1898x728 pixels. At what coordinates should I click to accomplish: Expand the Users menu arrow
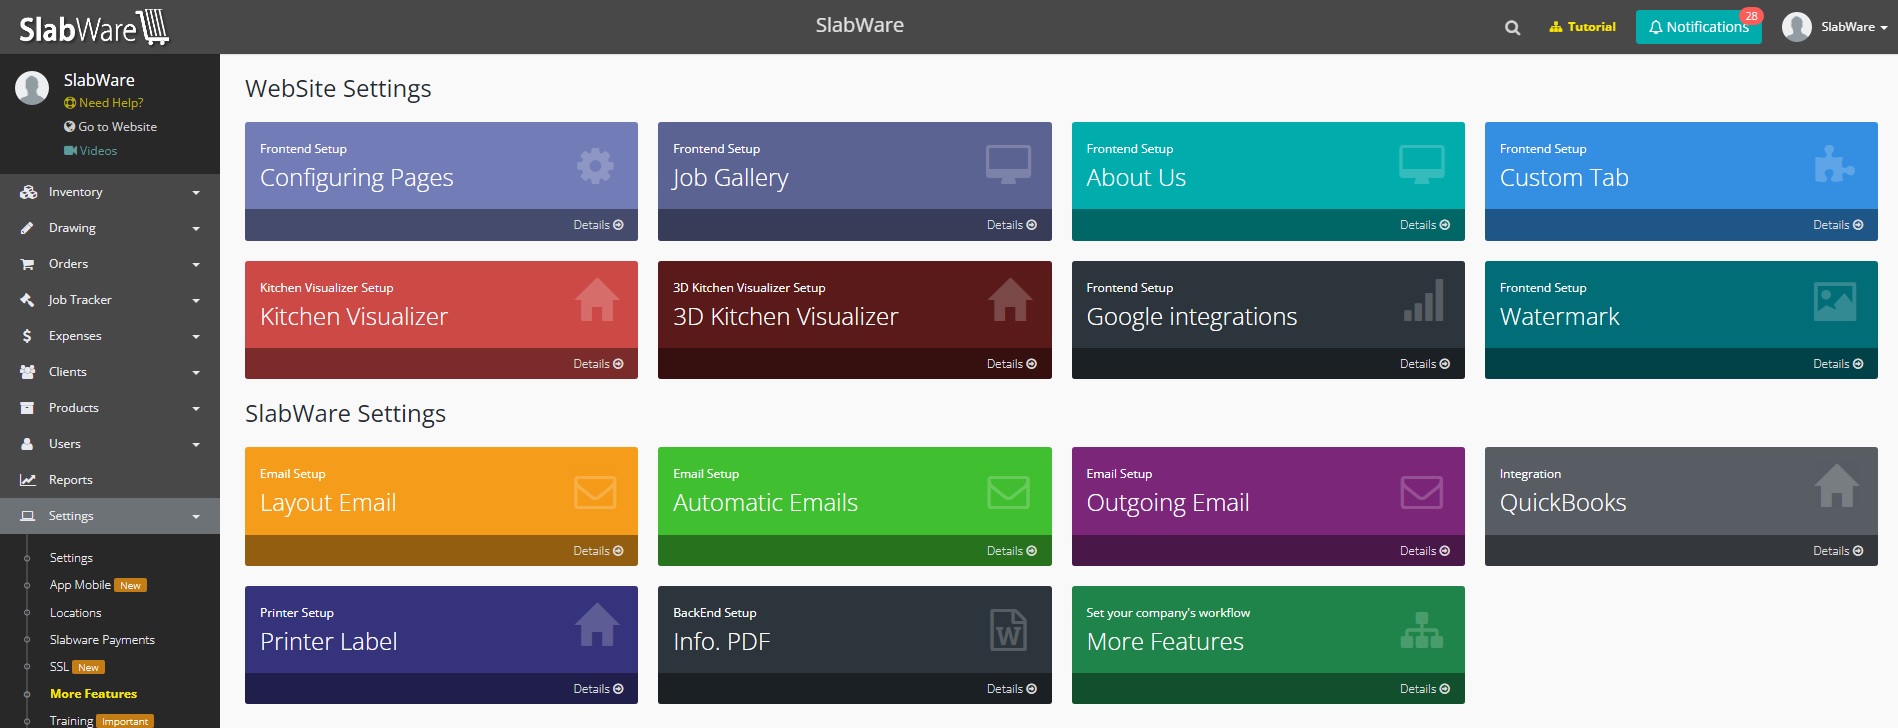coord(196,445)
